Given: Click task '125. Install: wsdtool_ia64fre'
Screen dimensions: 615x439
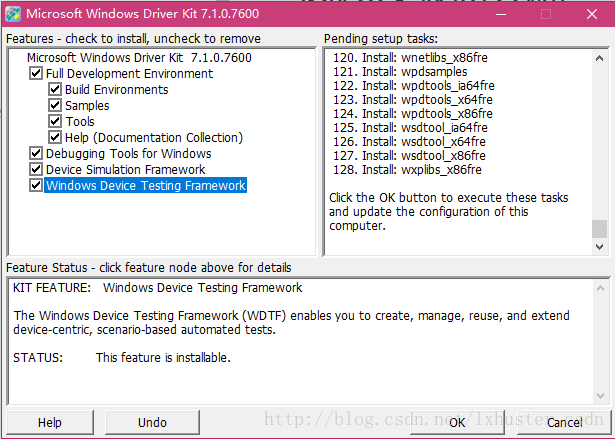Looking at the screenshot, I should 410,128.
